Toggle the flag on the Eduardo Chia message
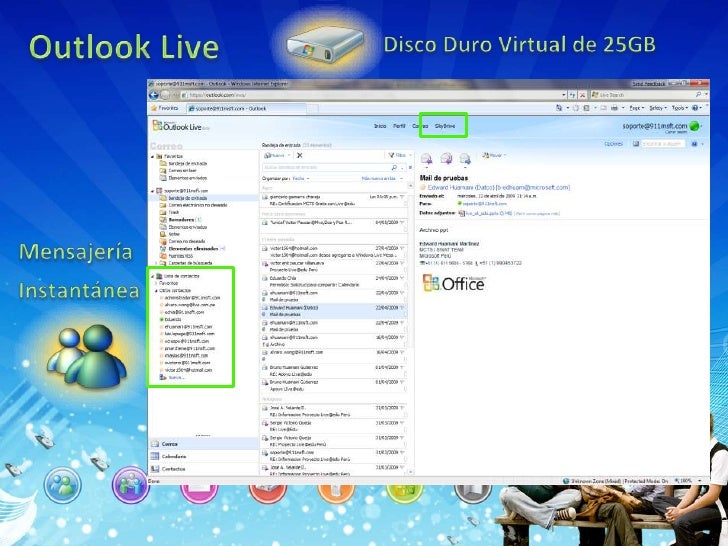This screenshot has height=546, width=728. tap(403, 278)
